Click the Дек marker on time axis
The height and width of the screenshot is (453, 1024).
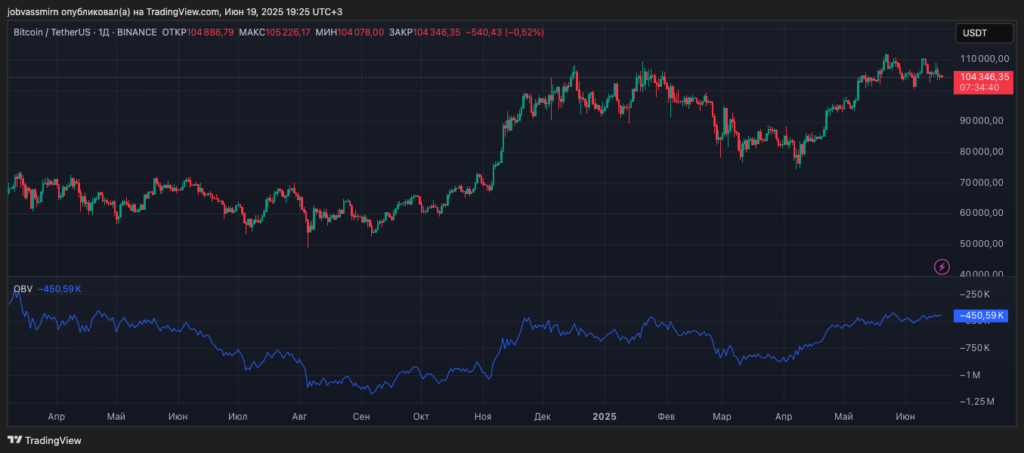(x=542, y=415)
